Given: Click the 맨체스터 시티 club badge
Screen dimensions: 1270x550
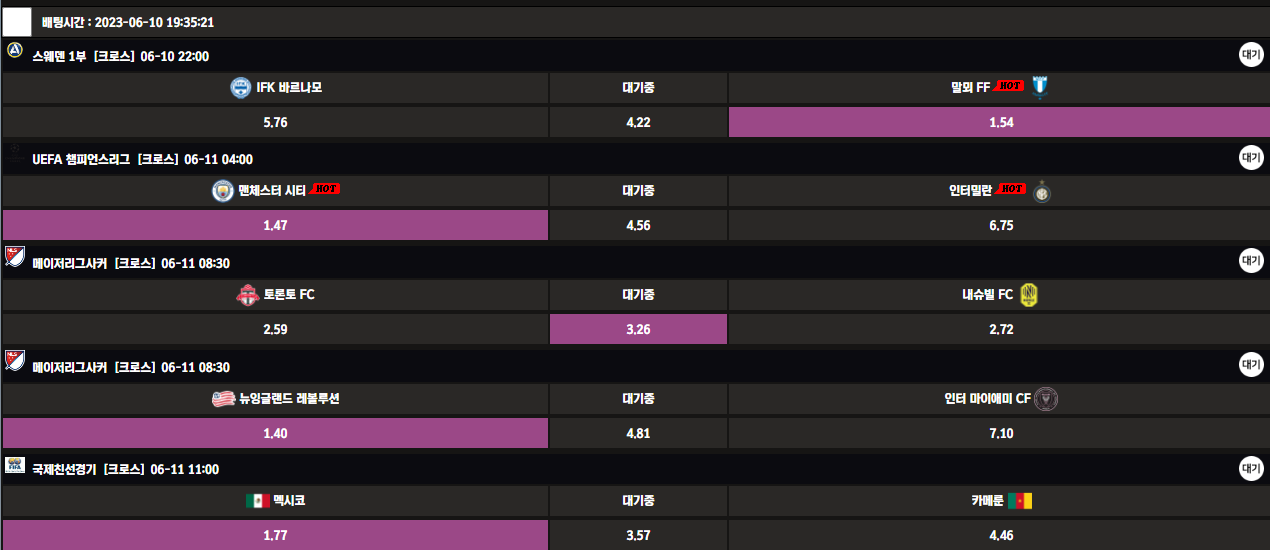Looking at the screenshot, I should tap(221, 190).
